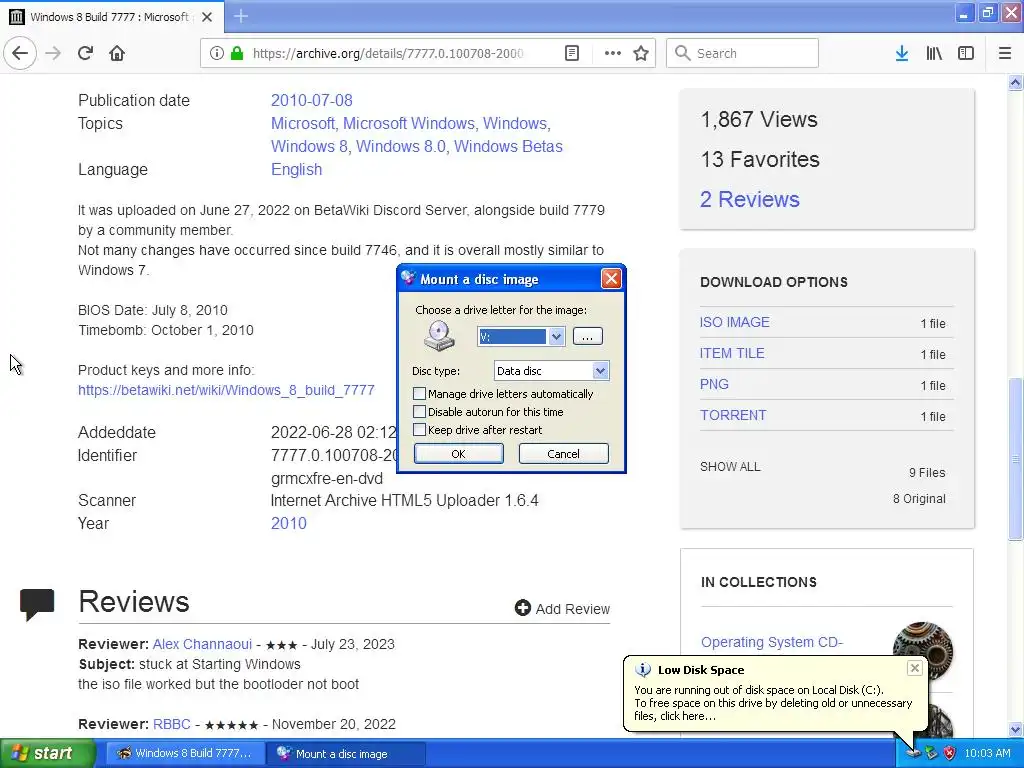This screenshot has height=768, width=1024.
Task: Open the Firefox home page
Action: pyautogui.click(x=117, y=53)
